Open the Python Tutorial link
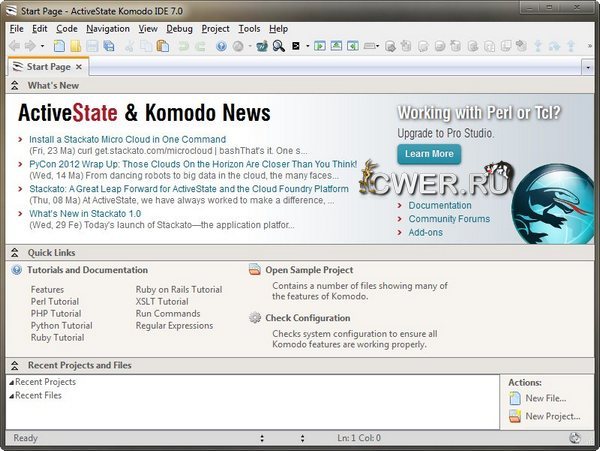 coord(62,326)
